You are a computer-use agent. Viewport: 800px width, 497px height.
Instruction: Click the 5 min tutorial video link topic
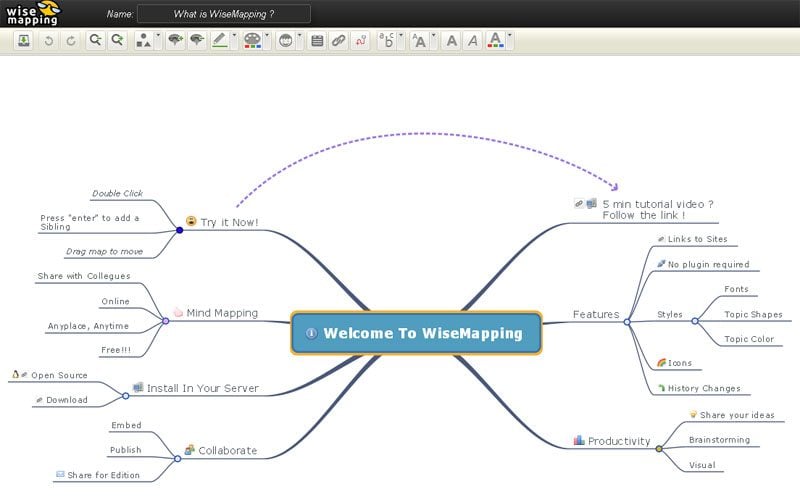click(657, 209)
